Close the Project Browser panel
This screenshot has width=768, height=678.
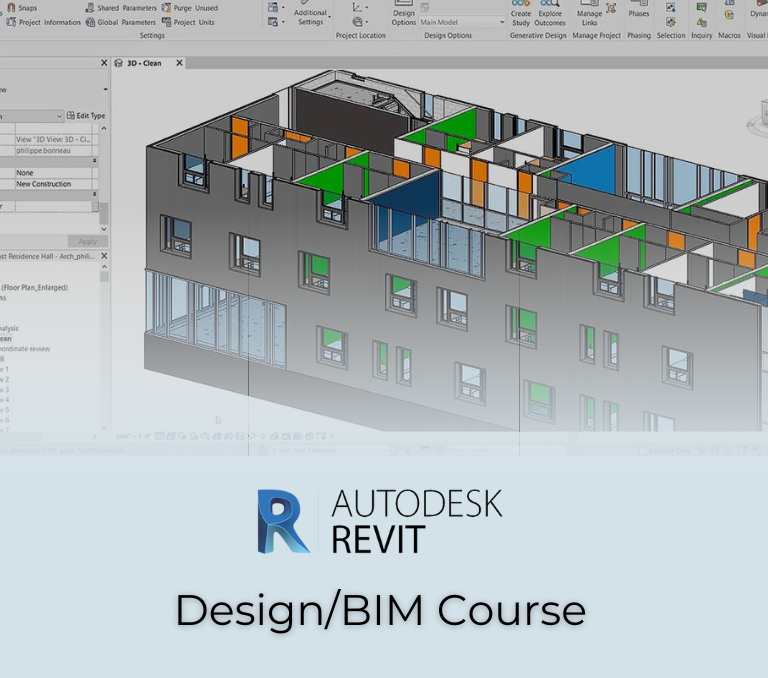(x=104, y=256)
